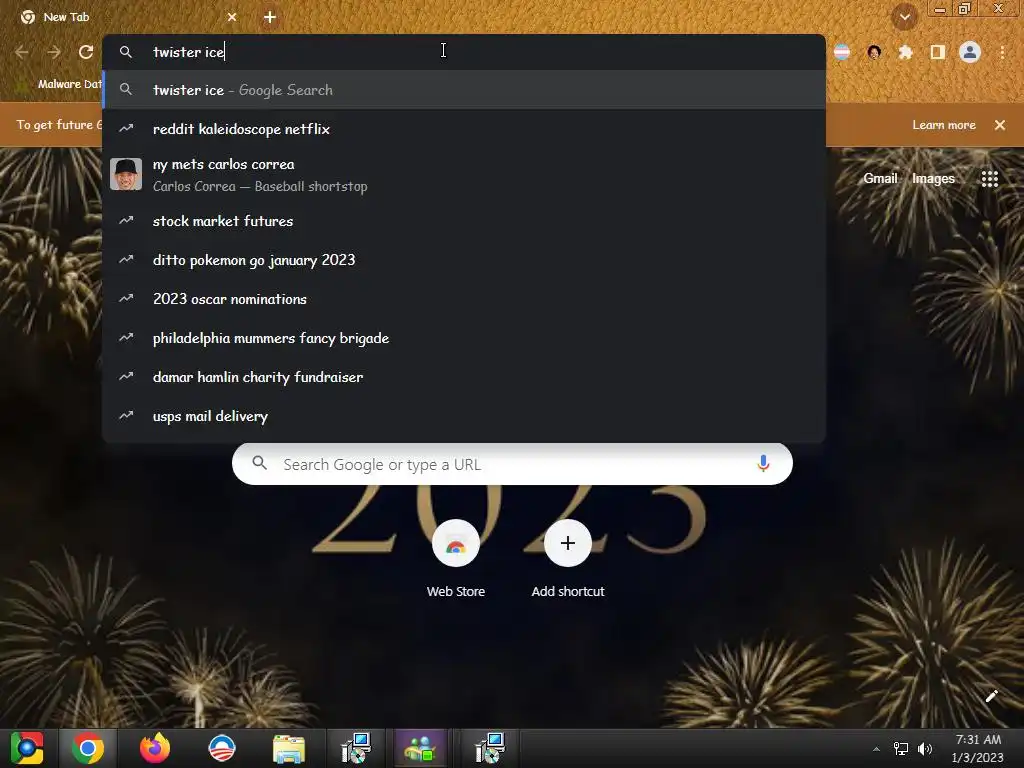Start voice search with microphone icon

tap(763, 464)
